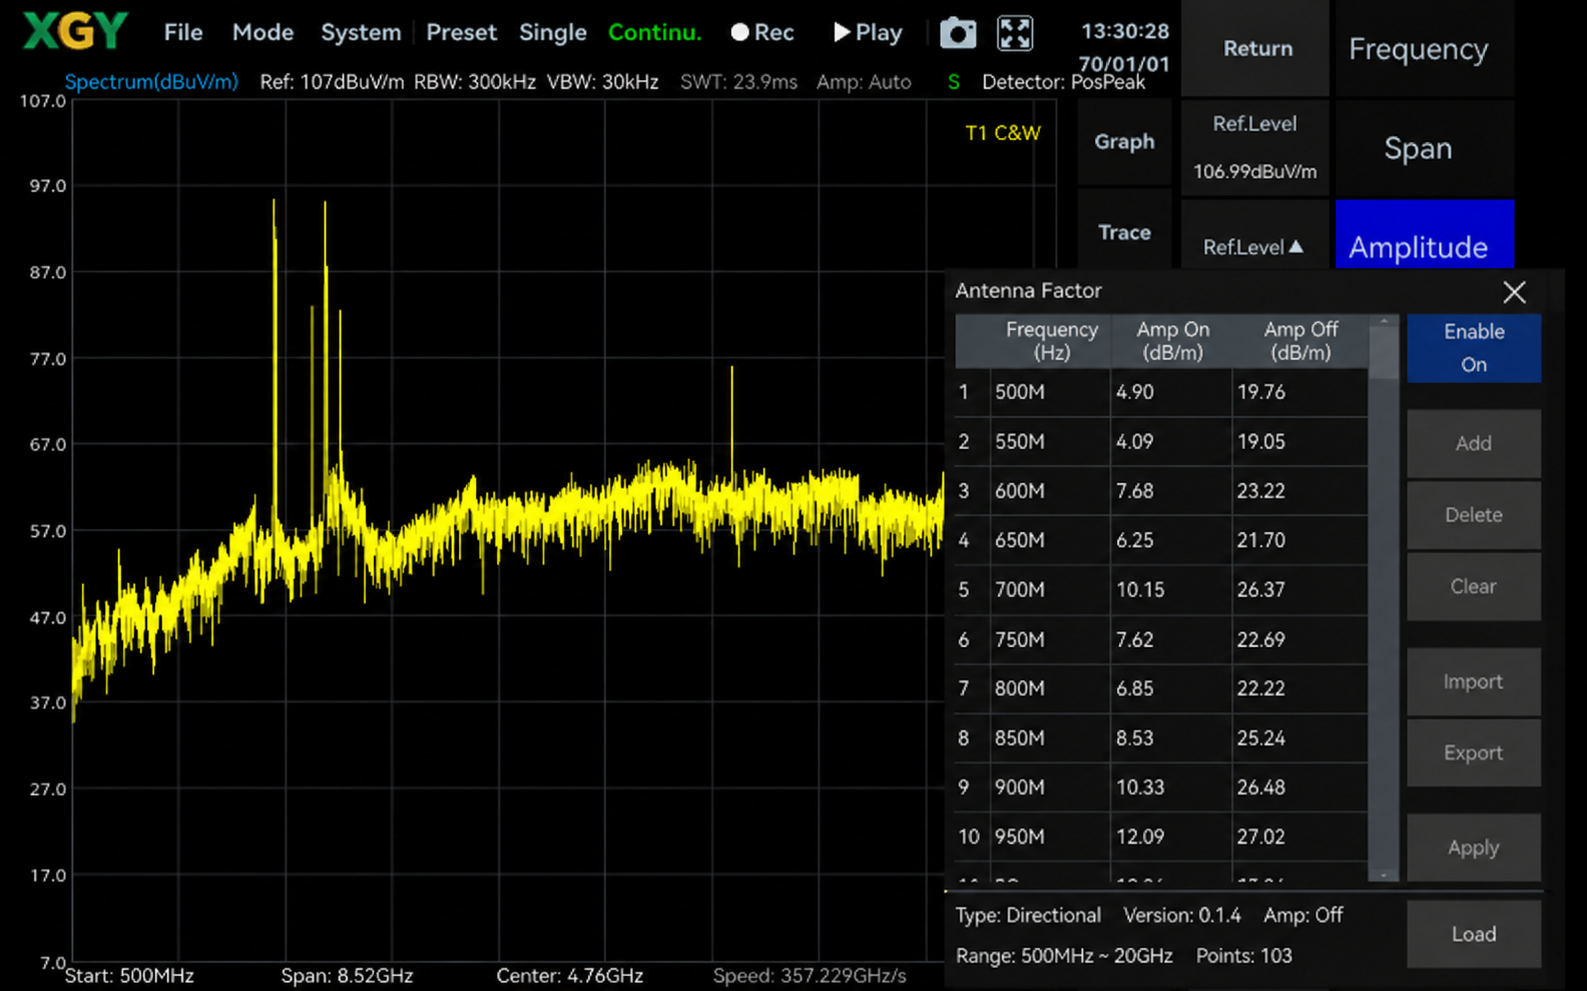Viewport: 1587px width, 991px height.
Task: Click the Span: 8.52GHz readout
Action: coord(346,976)
